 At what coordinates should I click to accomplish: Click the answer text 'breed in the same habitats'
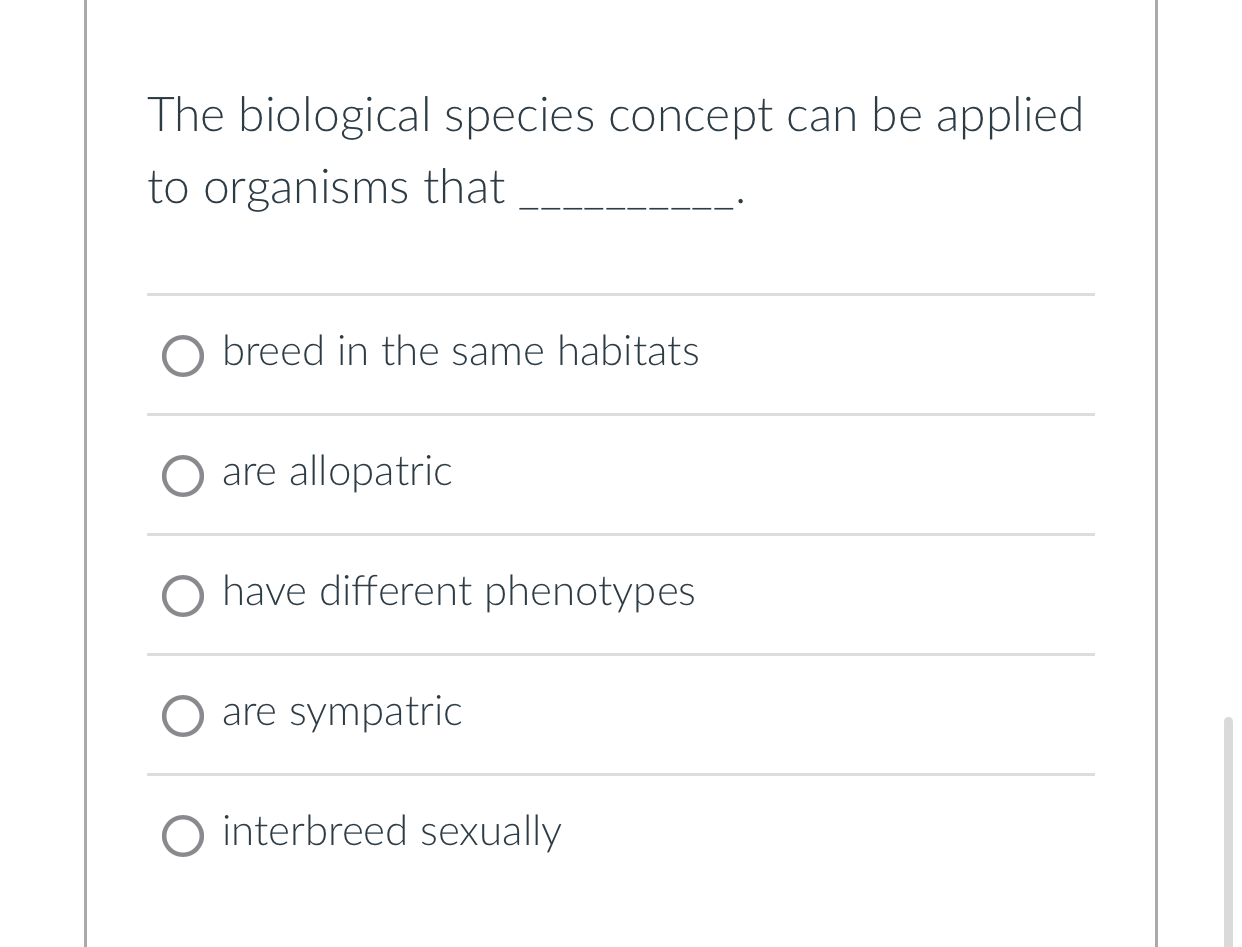click(x=460, y=352)
